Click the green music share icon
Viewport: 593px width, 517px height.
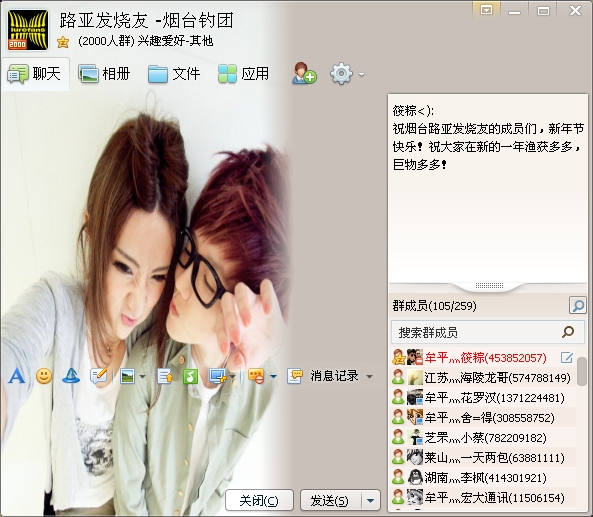pyautogui.click(x=190, y=376)
